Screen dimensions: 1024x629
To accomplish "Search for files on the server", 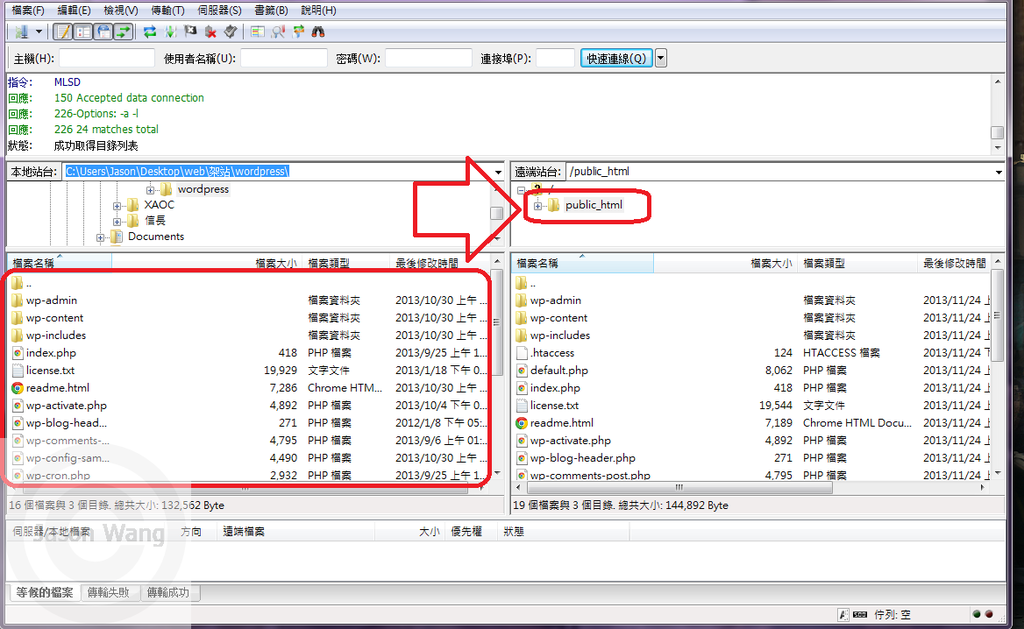I will tap(318, 31).
